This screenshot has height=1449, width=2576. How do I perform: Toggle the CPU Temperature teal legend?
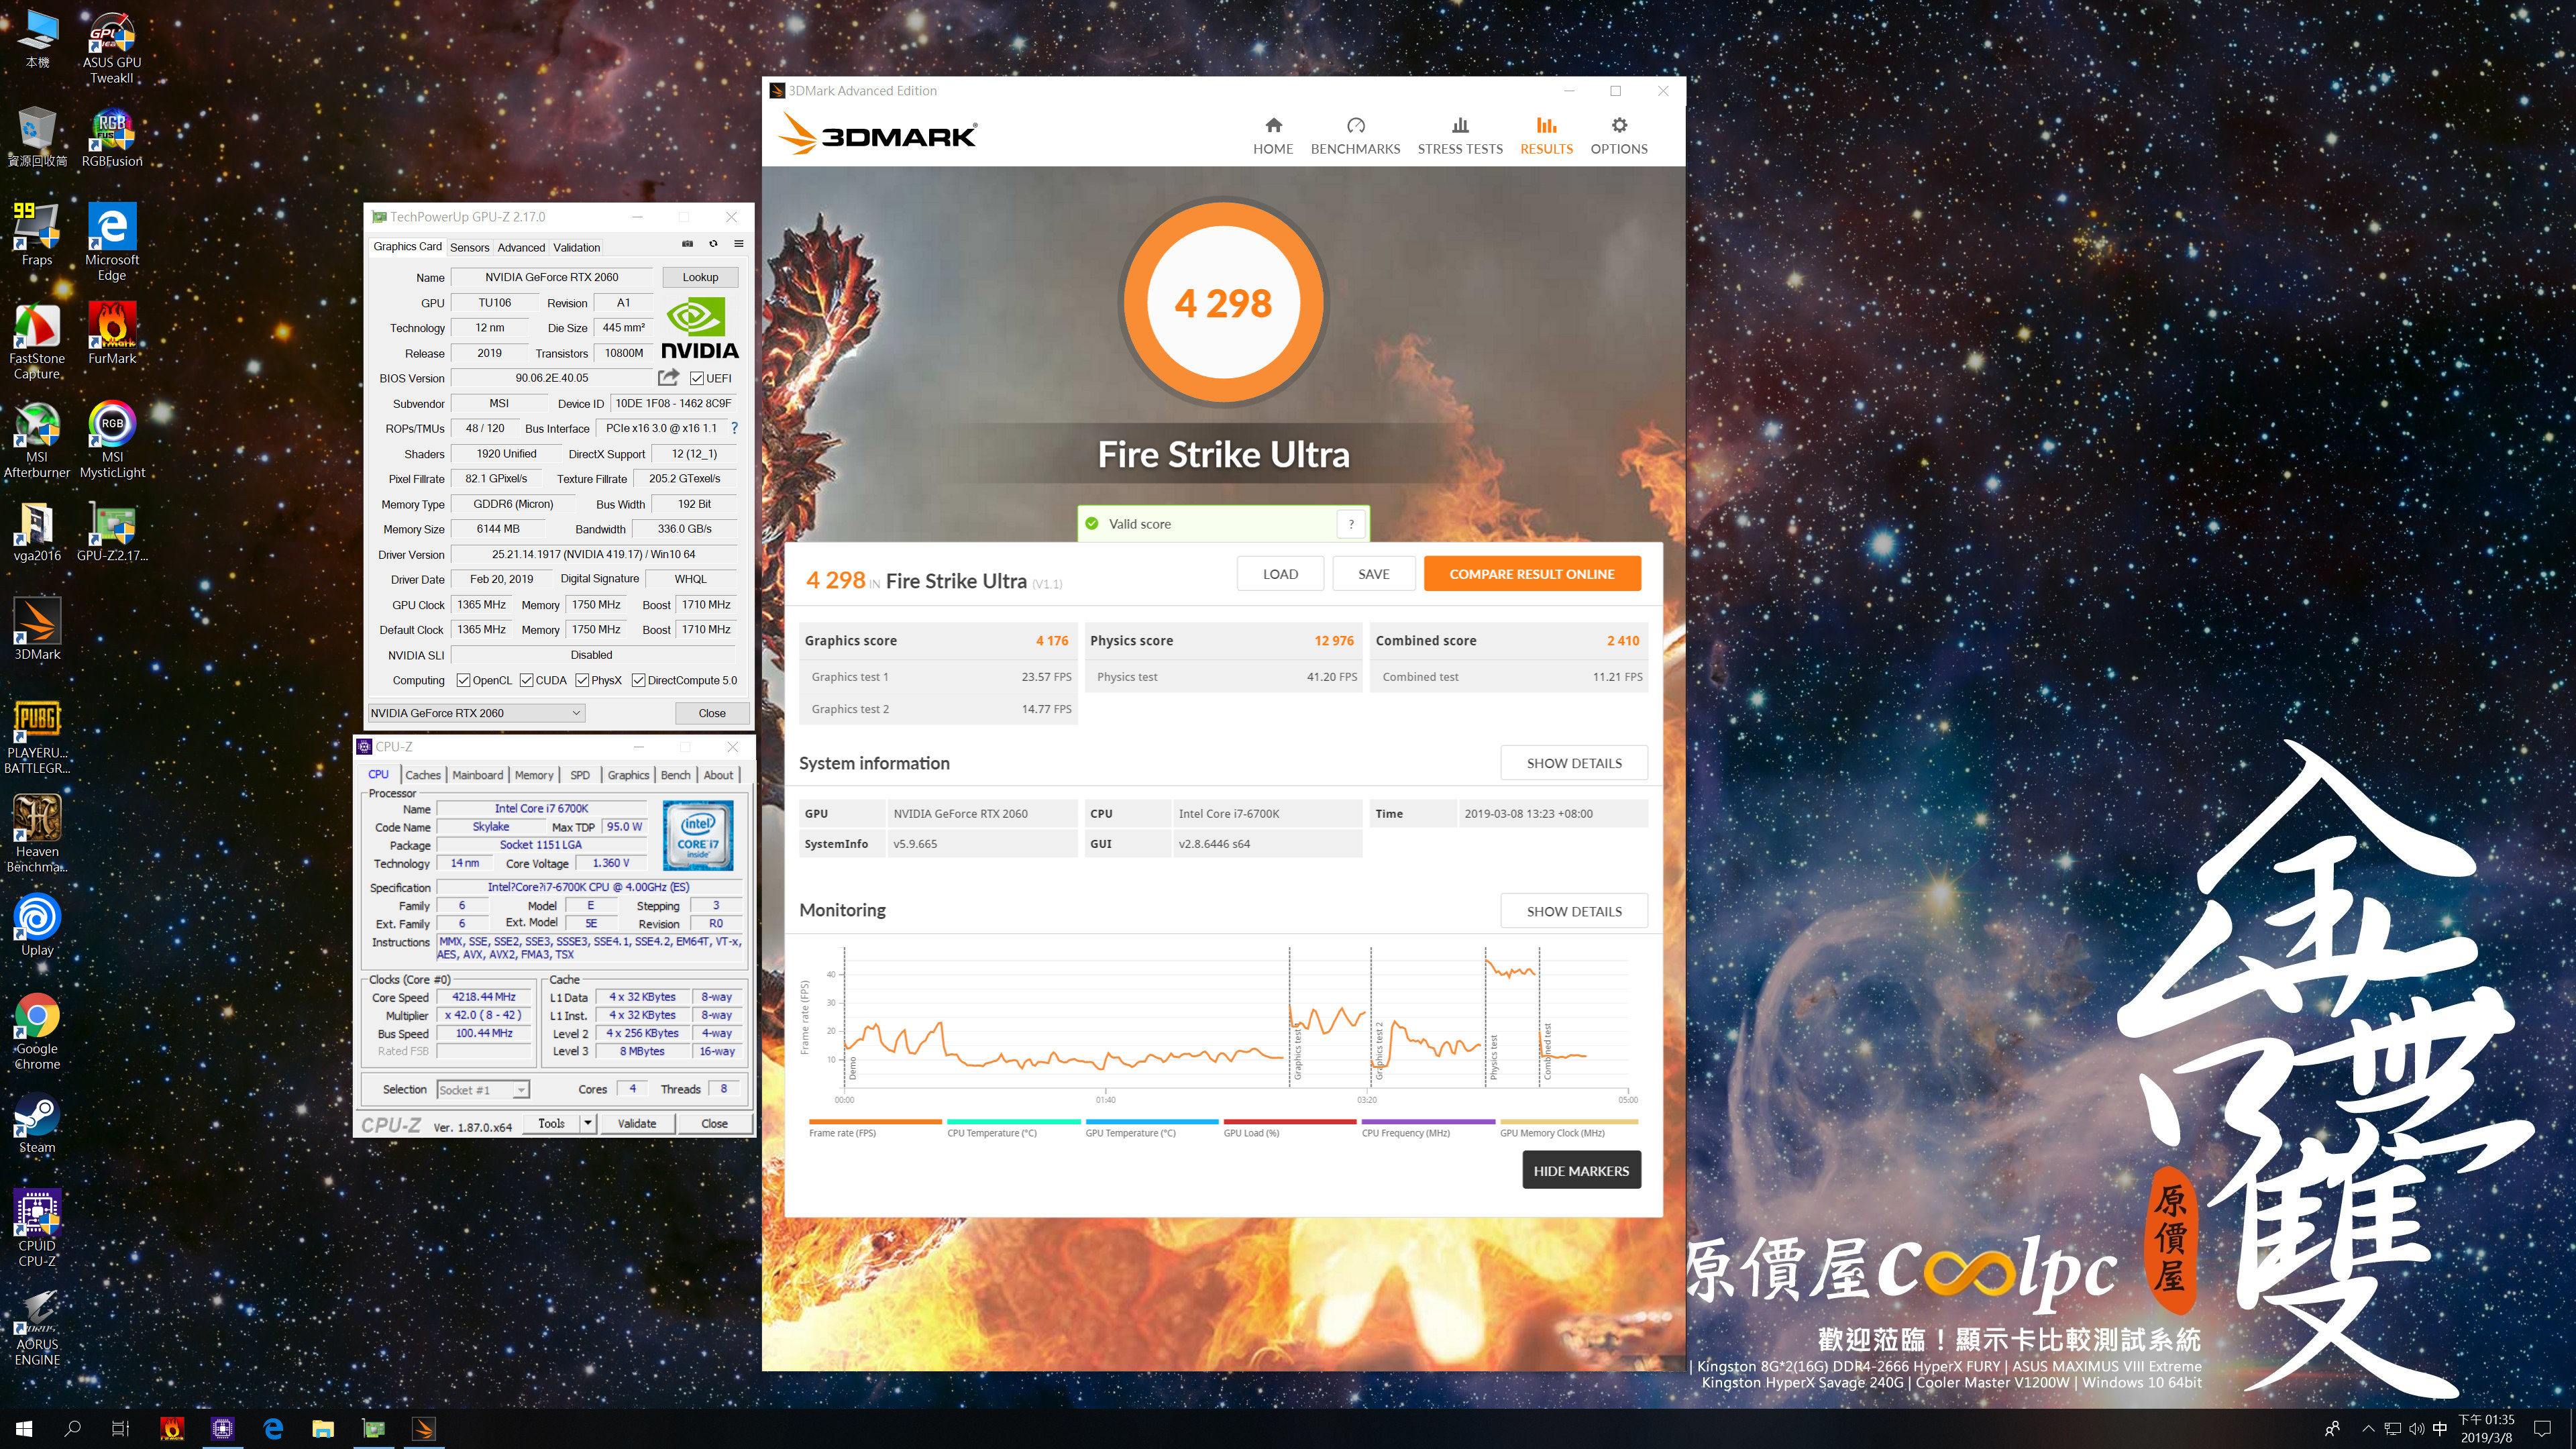[x=1012, y=1128]
